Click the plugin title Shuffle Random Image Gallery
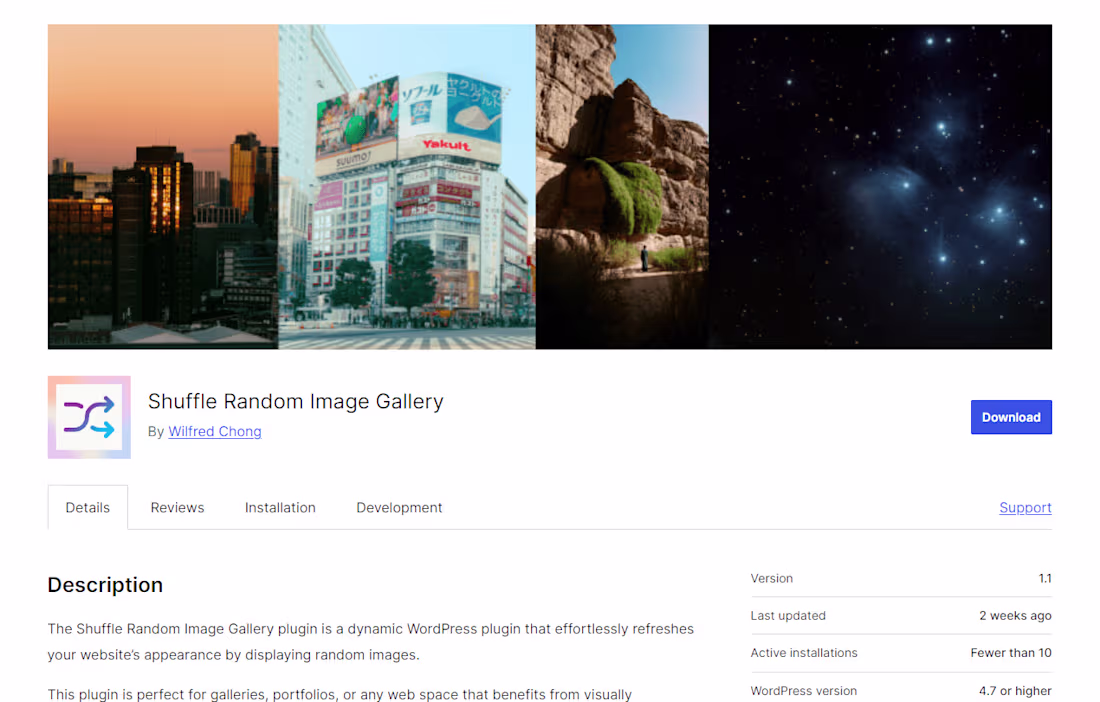 click(x=295, y=401)
